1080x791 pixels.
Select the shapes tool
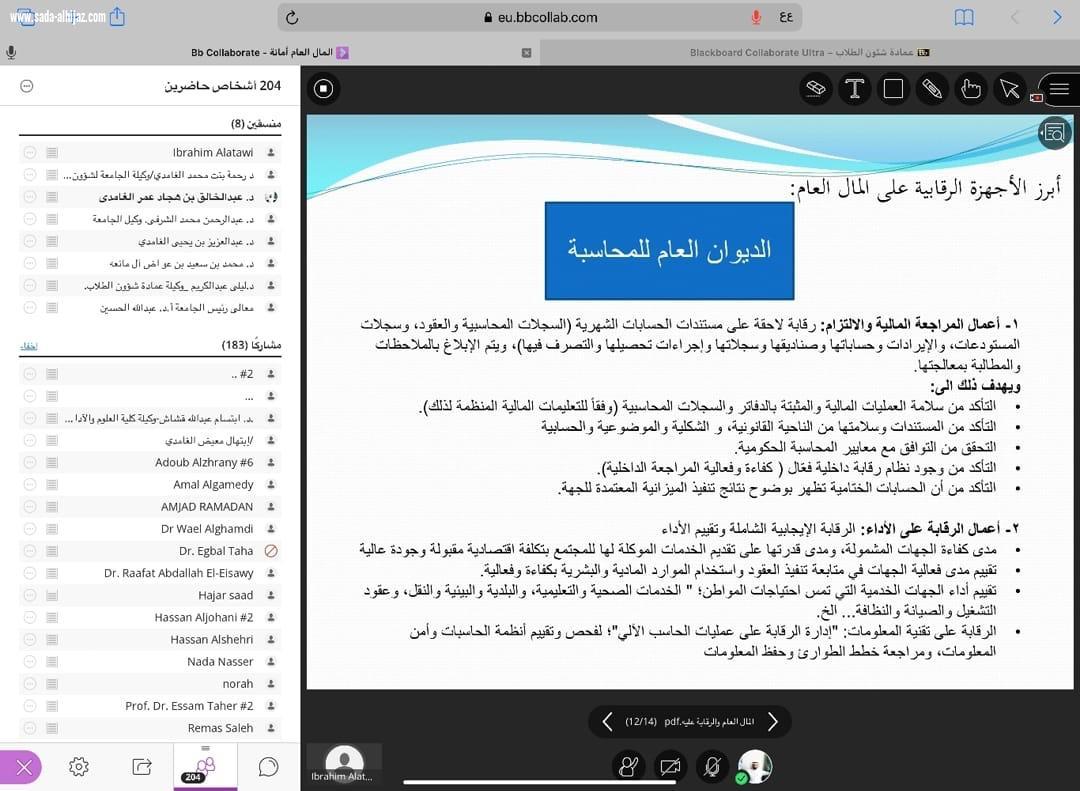coord(894,89)
